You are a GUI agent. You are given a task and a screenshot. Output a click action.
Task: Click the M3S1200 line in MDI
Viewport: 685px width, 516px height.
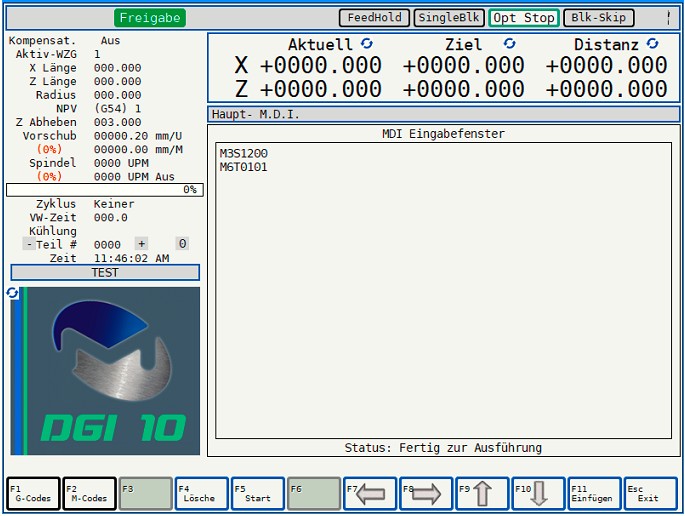pyautogui.click(x=243, y=153)
